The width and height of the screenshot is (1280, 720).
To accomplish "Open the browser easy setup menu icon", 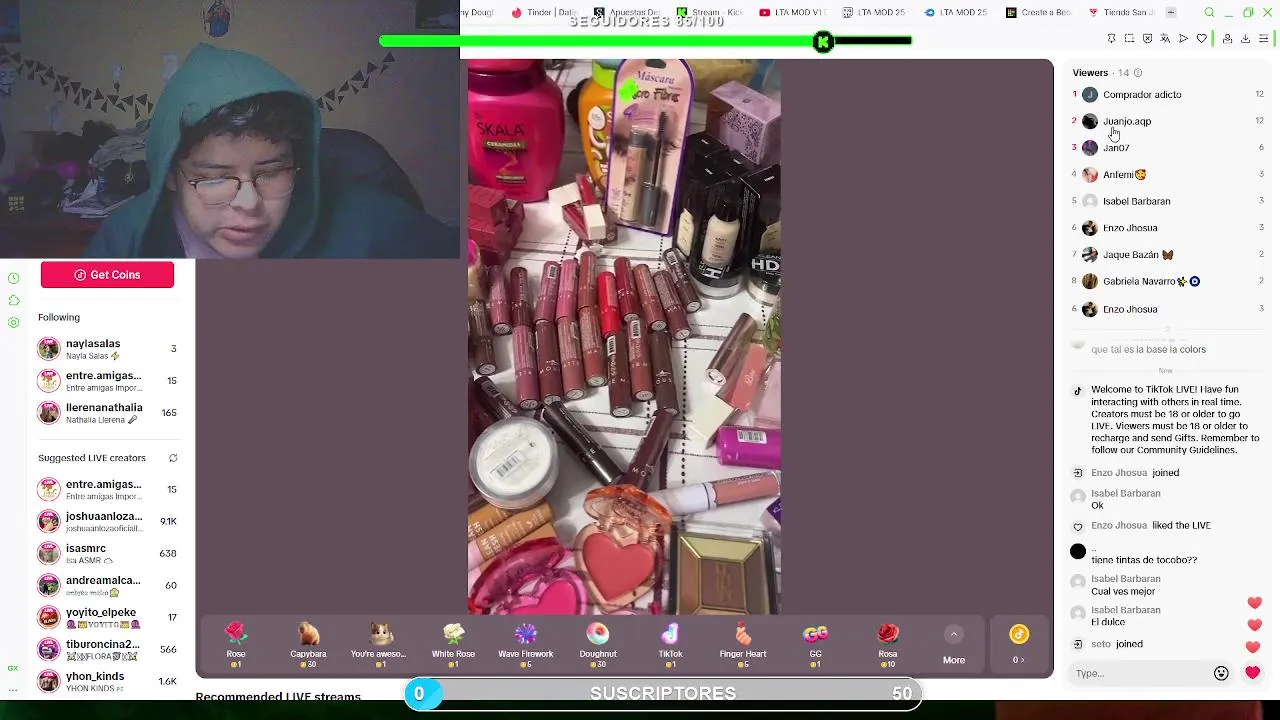I will [1264, 38].
